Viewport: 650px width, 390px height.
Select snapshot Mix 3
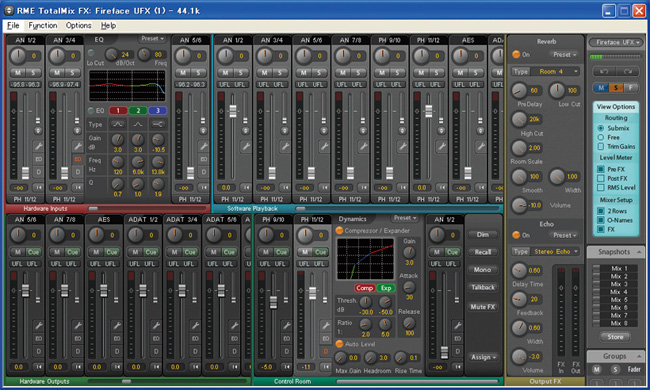click(x=615, y=284)
